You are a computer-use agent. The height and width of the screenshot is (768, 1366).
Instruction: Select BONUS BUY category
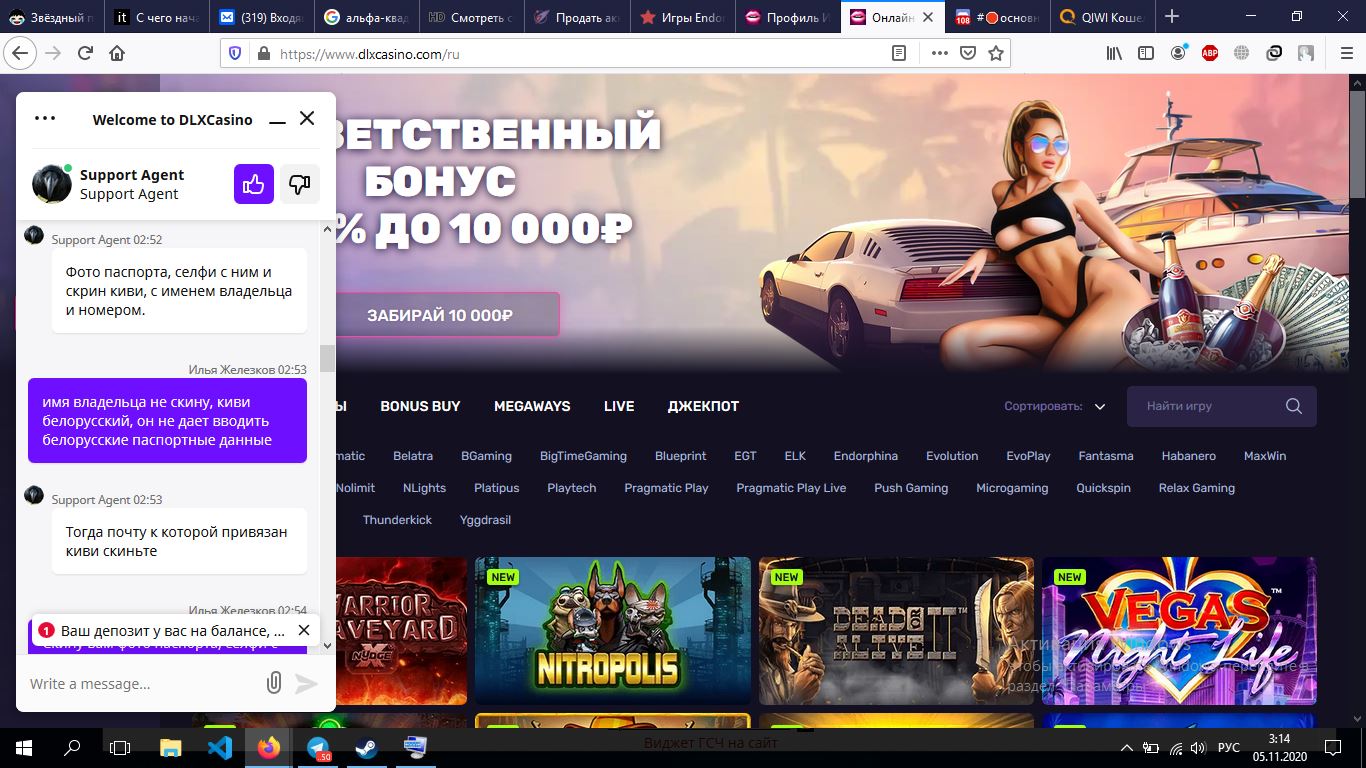point(420,406)
